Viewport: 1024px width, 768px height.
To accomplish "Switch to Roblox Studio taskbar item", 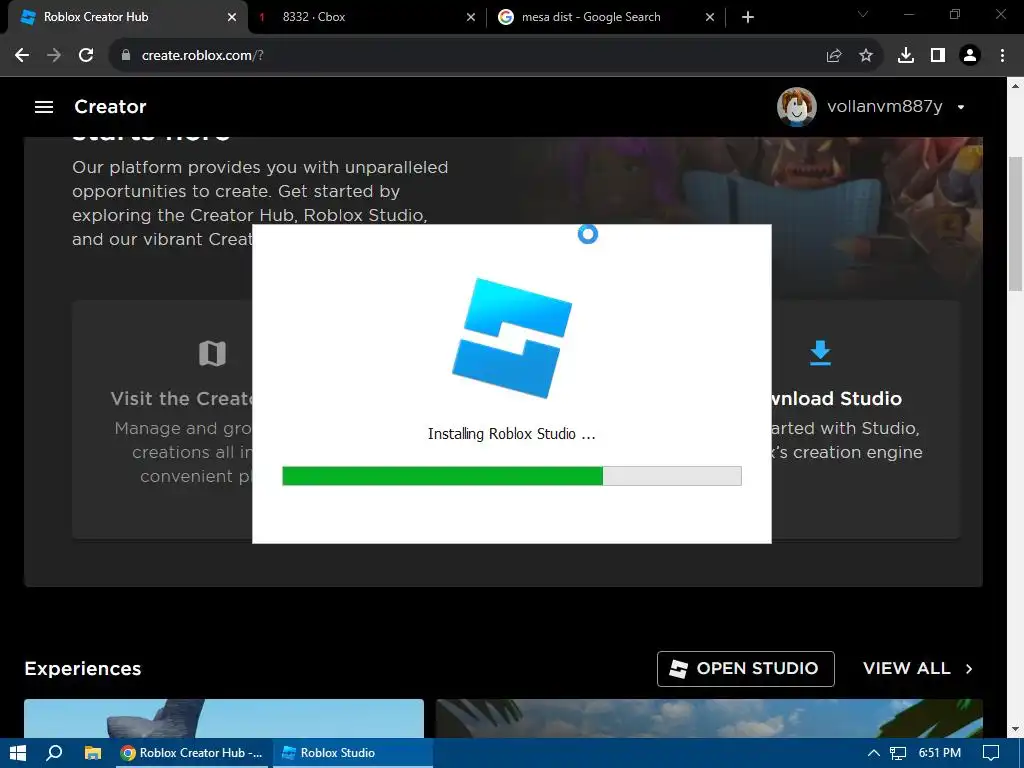I will pos(353,753).
